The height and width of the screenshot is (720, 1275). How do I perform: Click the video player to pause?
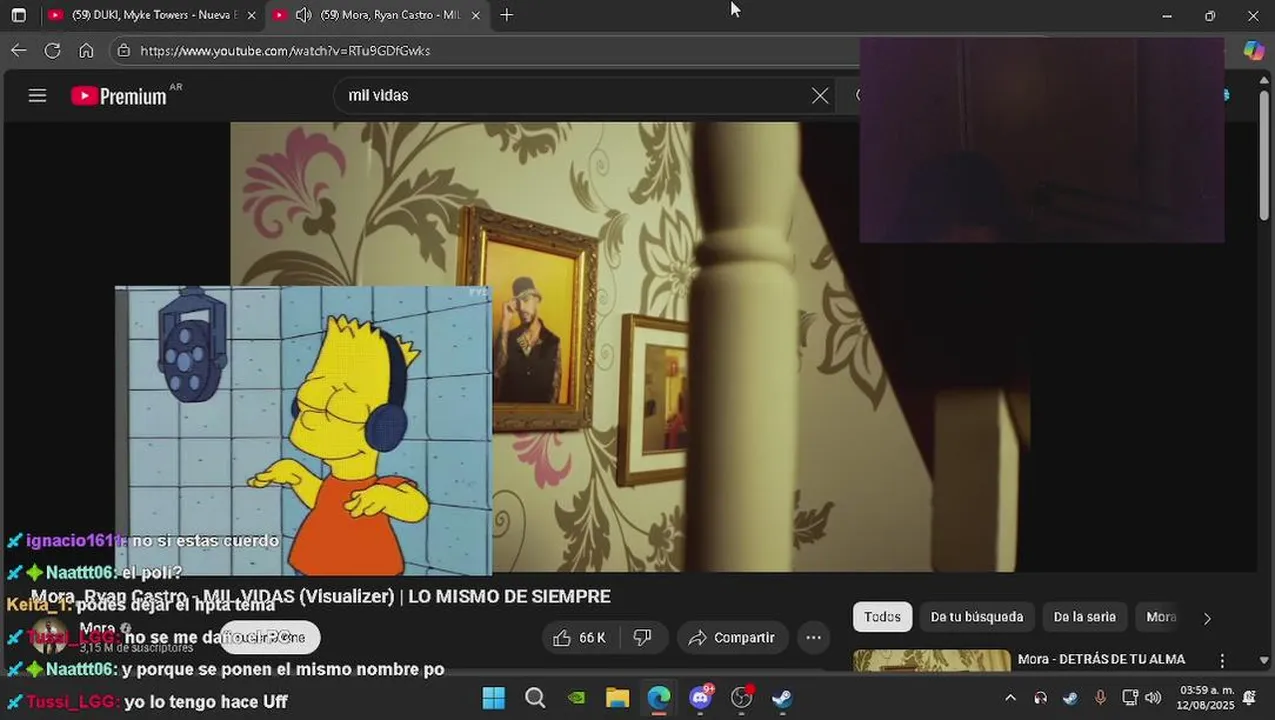click(630, 347)
